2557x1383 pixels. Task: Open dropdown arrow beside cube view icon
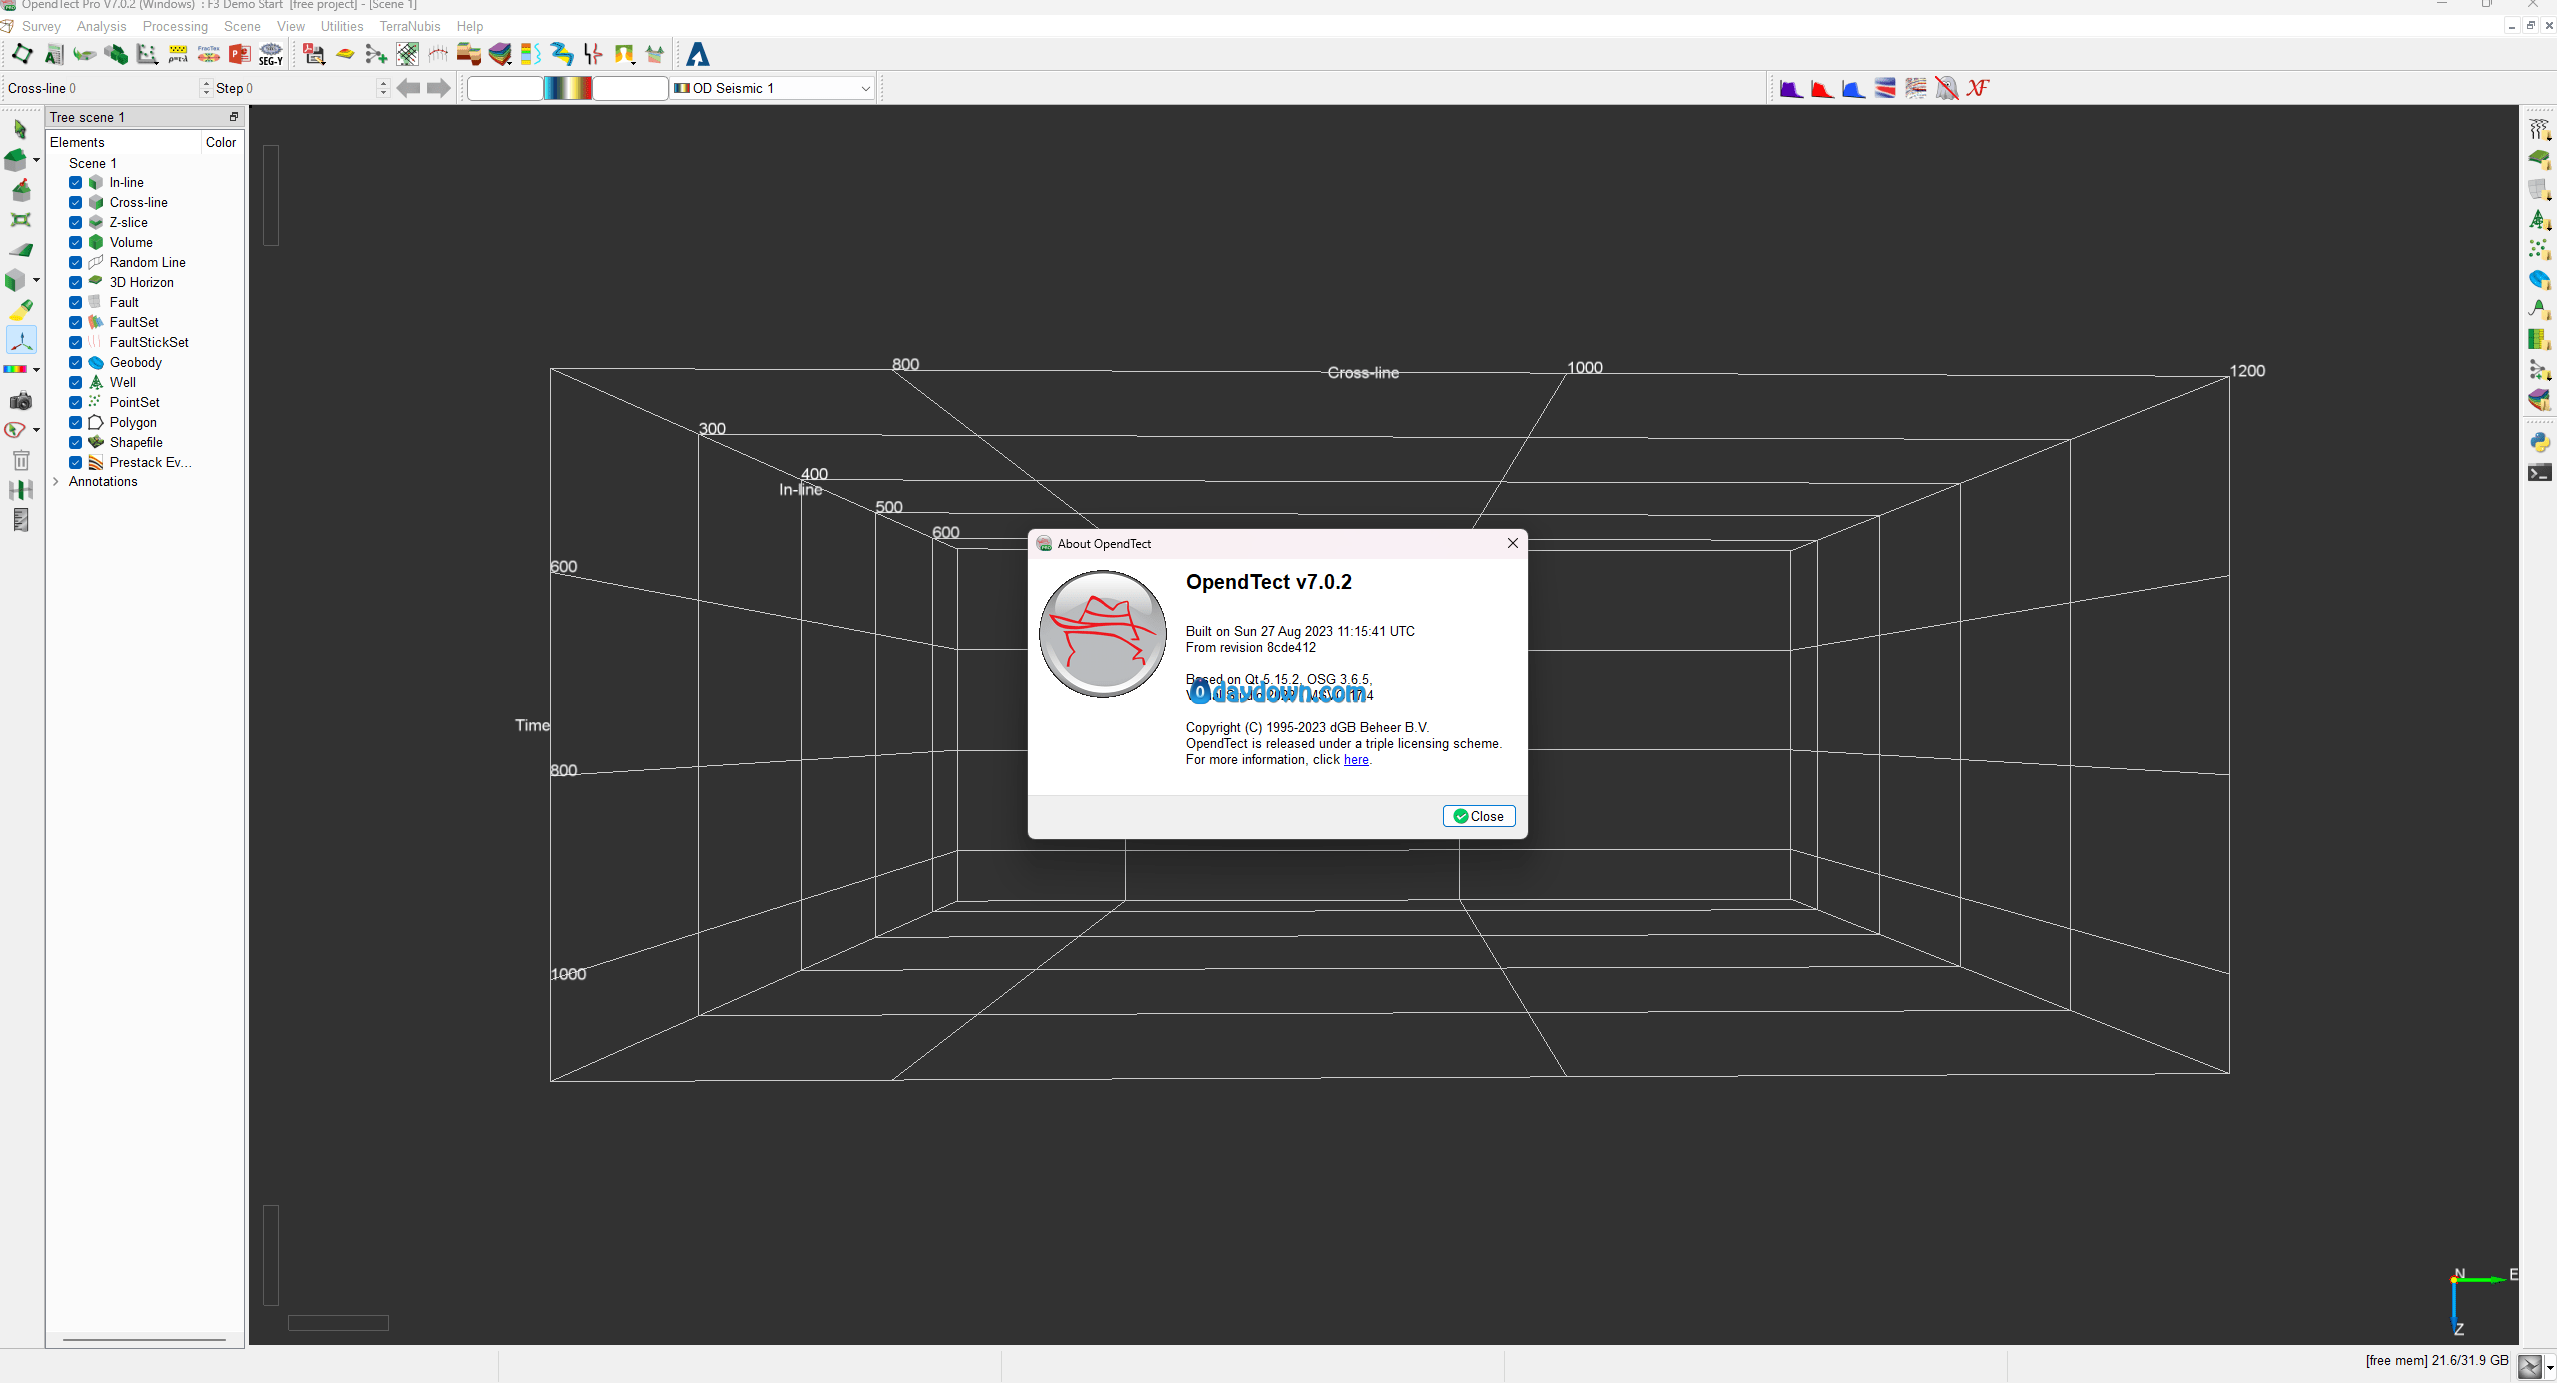click(36, 280)
